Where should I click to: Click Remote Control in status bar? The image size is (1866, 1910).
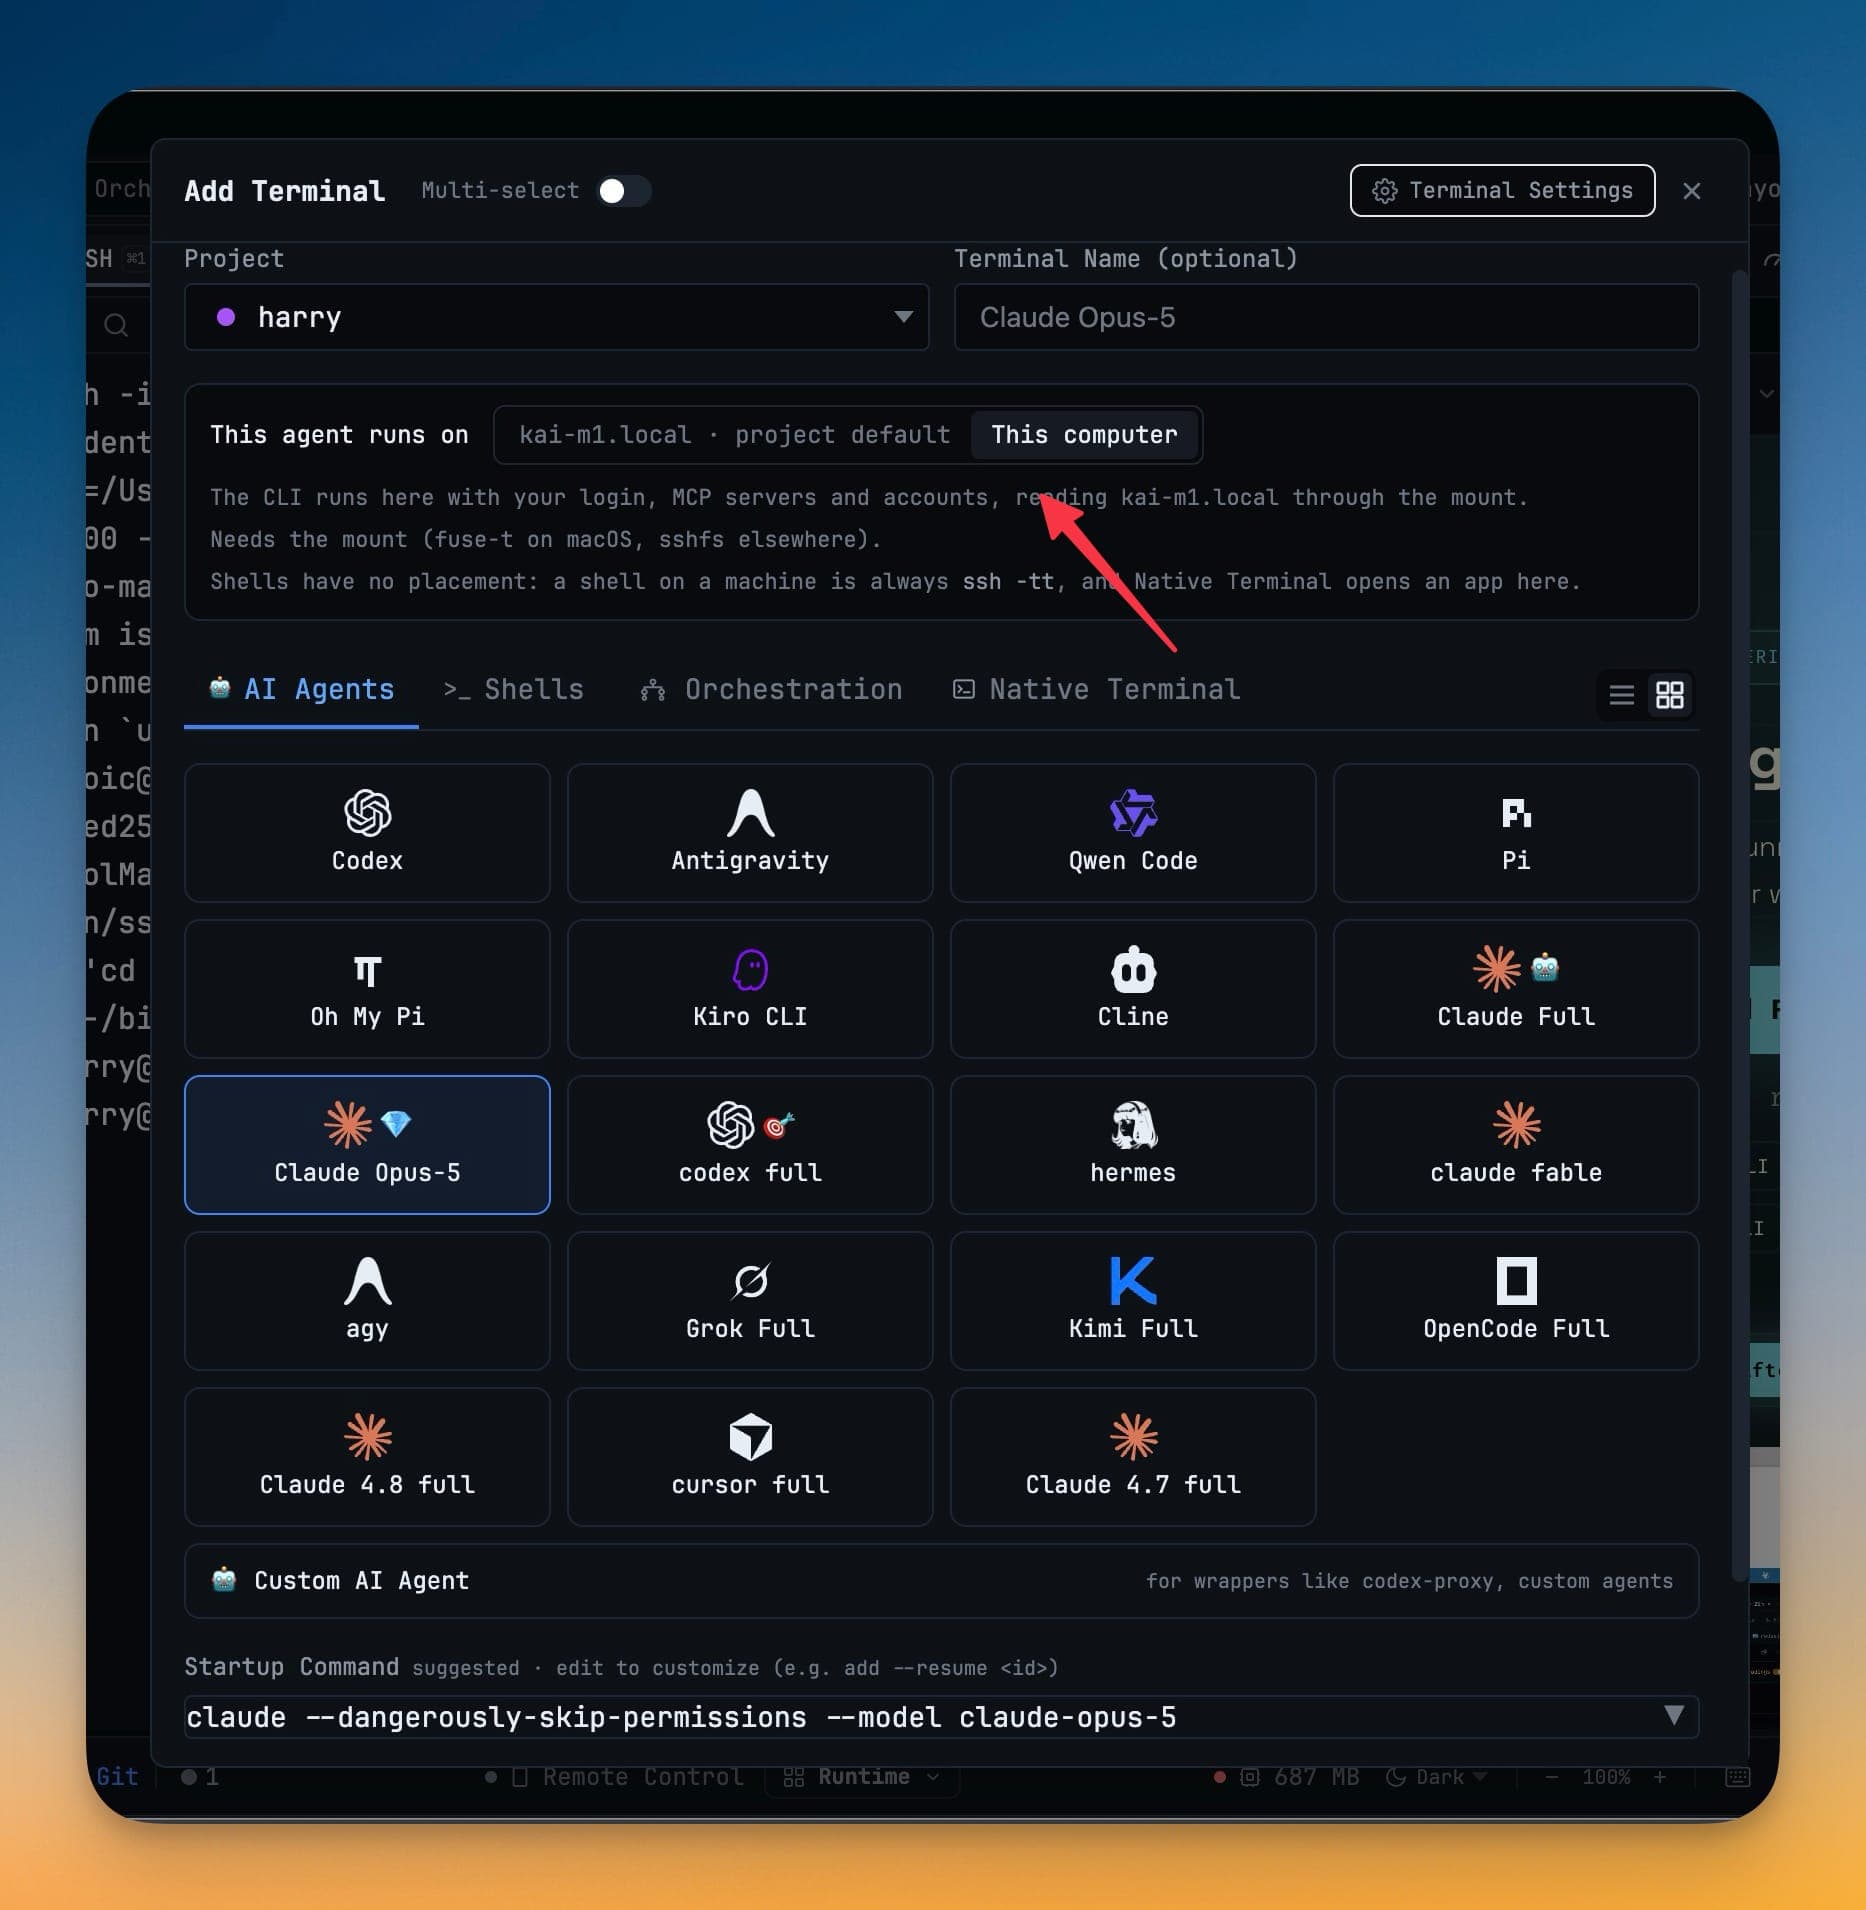pyautogui.click(x=629, y=1777)
